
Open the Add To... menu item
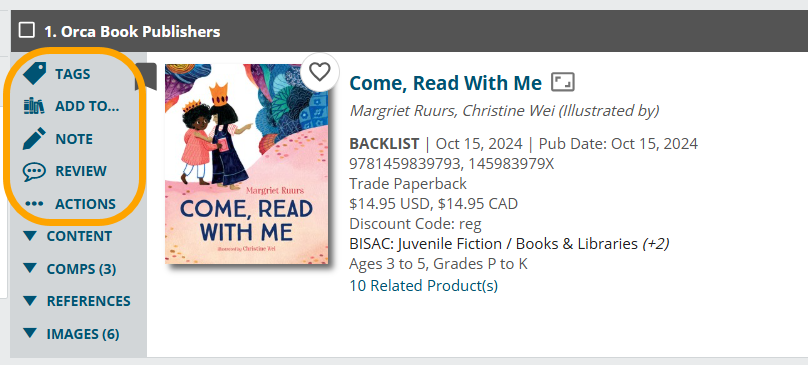pyautogui.click(x=87, y=106)
